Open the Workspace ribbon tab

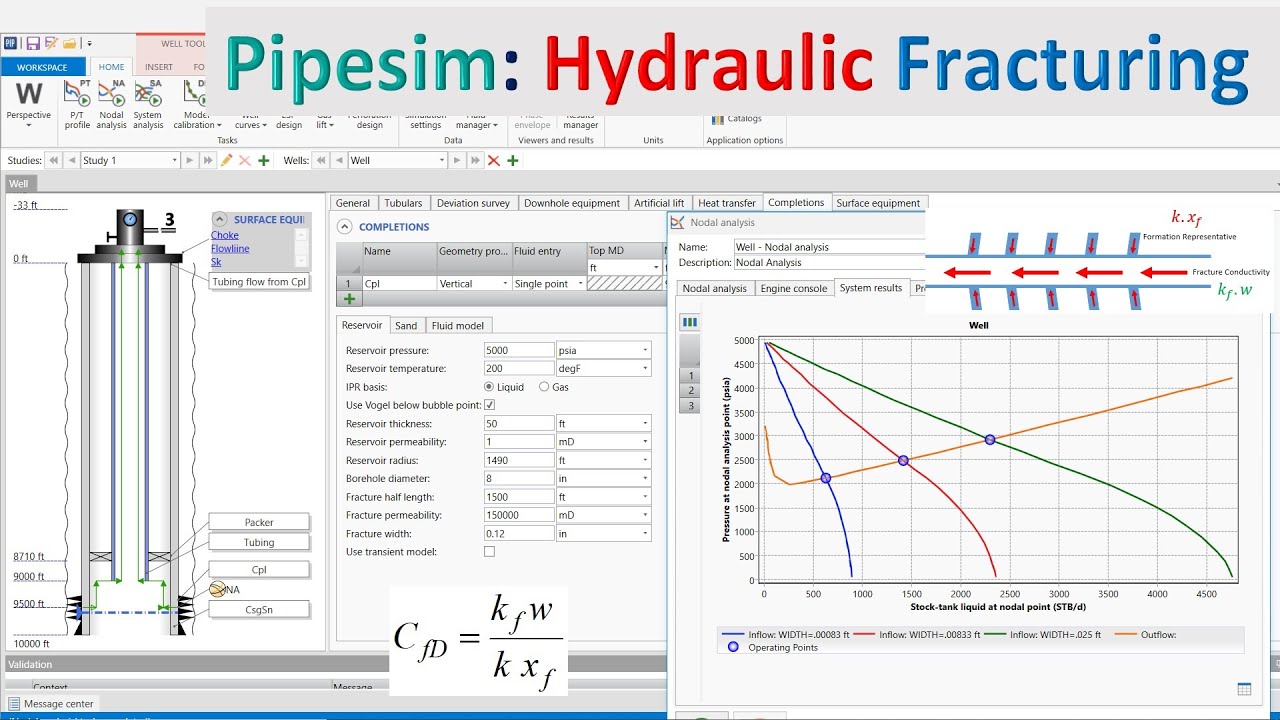tap(42, 67)
